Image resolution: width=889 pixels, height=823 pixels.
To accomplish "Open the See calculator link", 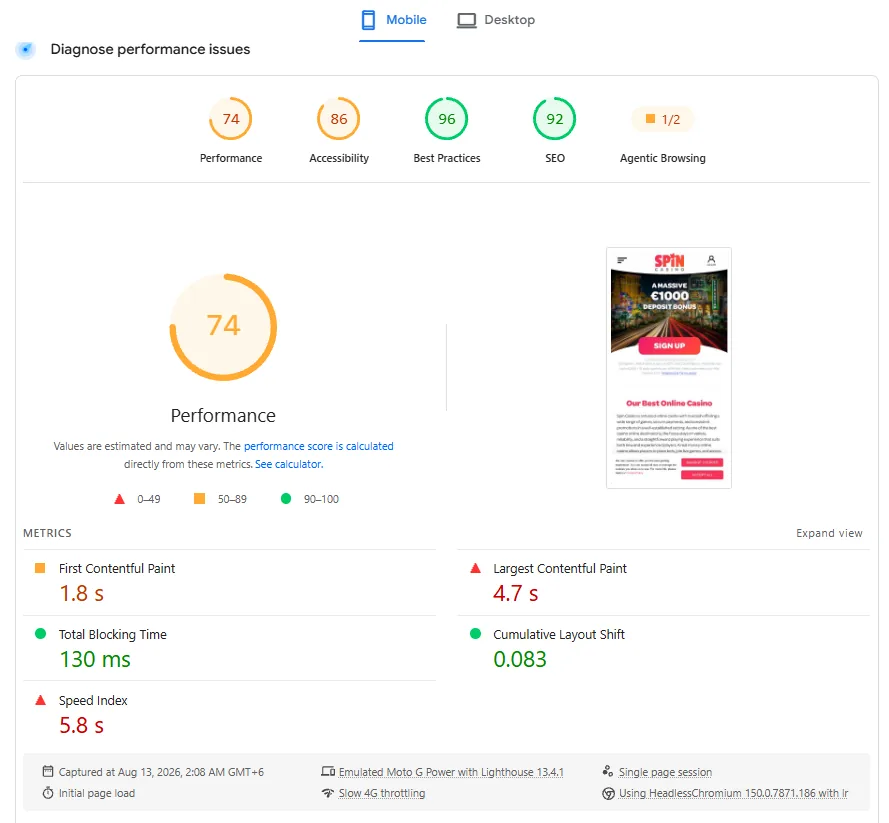I will click(289, 464).
